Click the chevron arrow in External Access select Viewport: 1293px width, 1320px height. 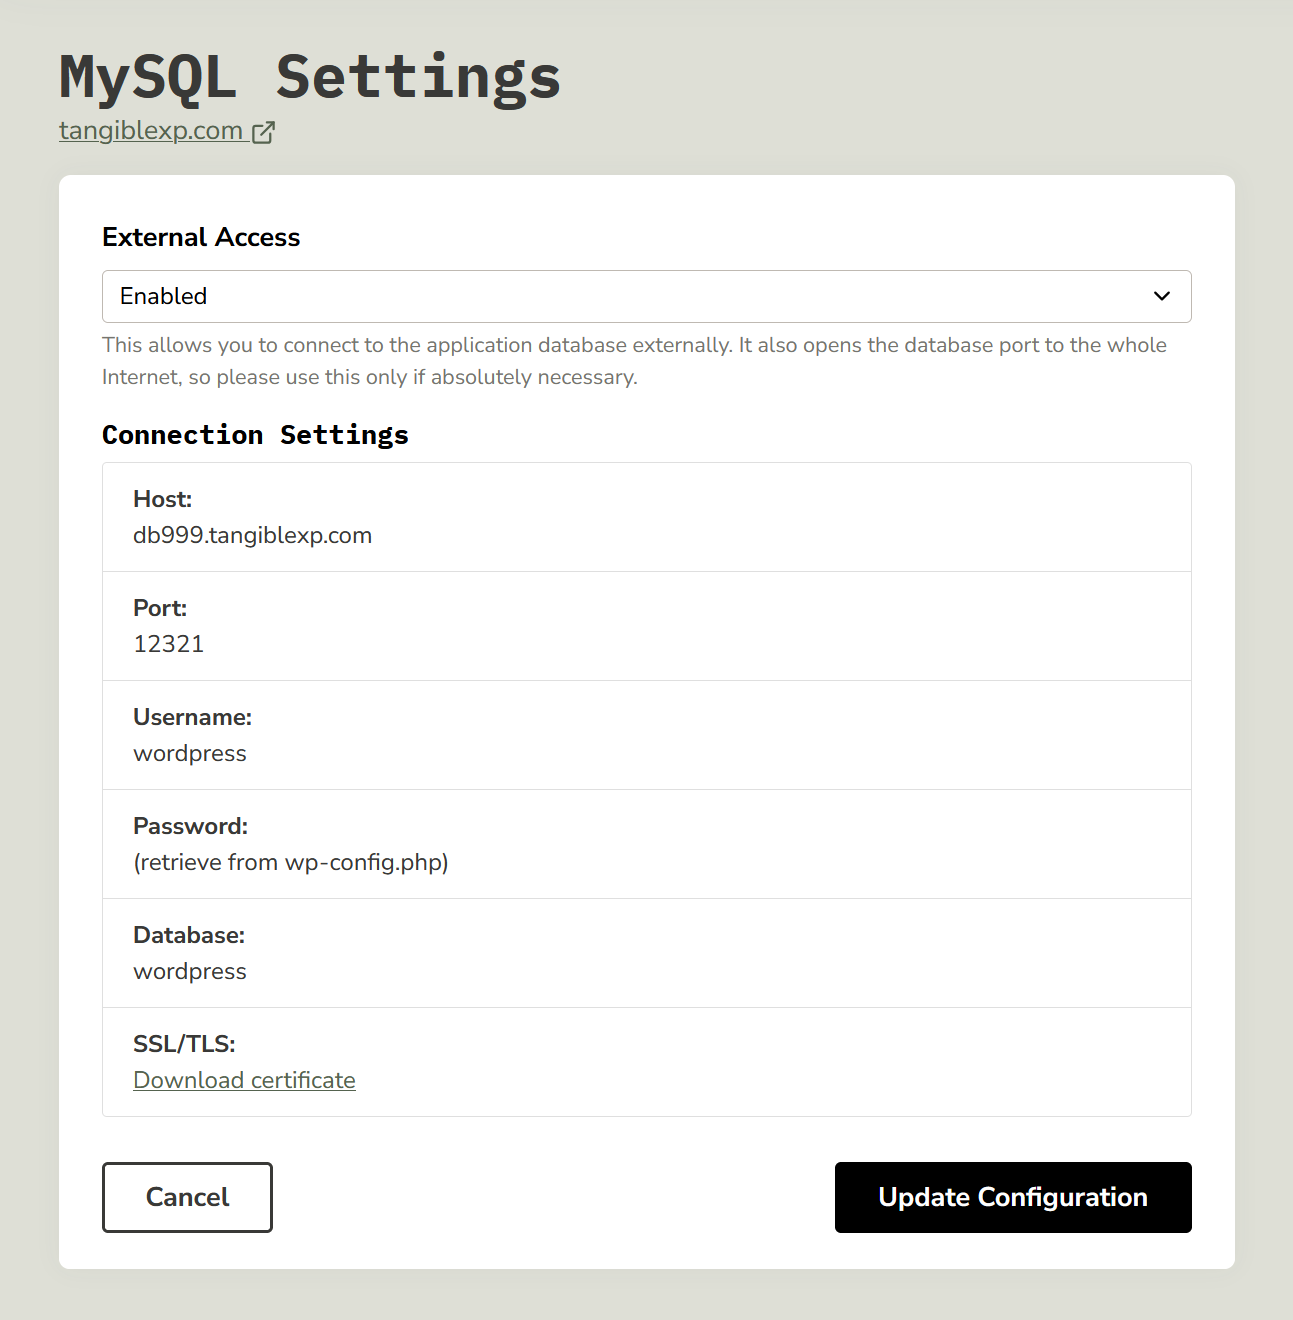(1161, 296)
